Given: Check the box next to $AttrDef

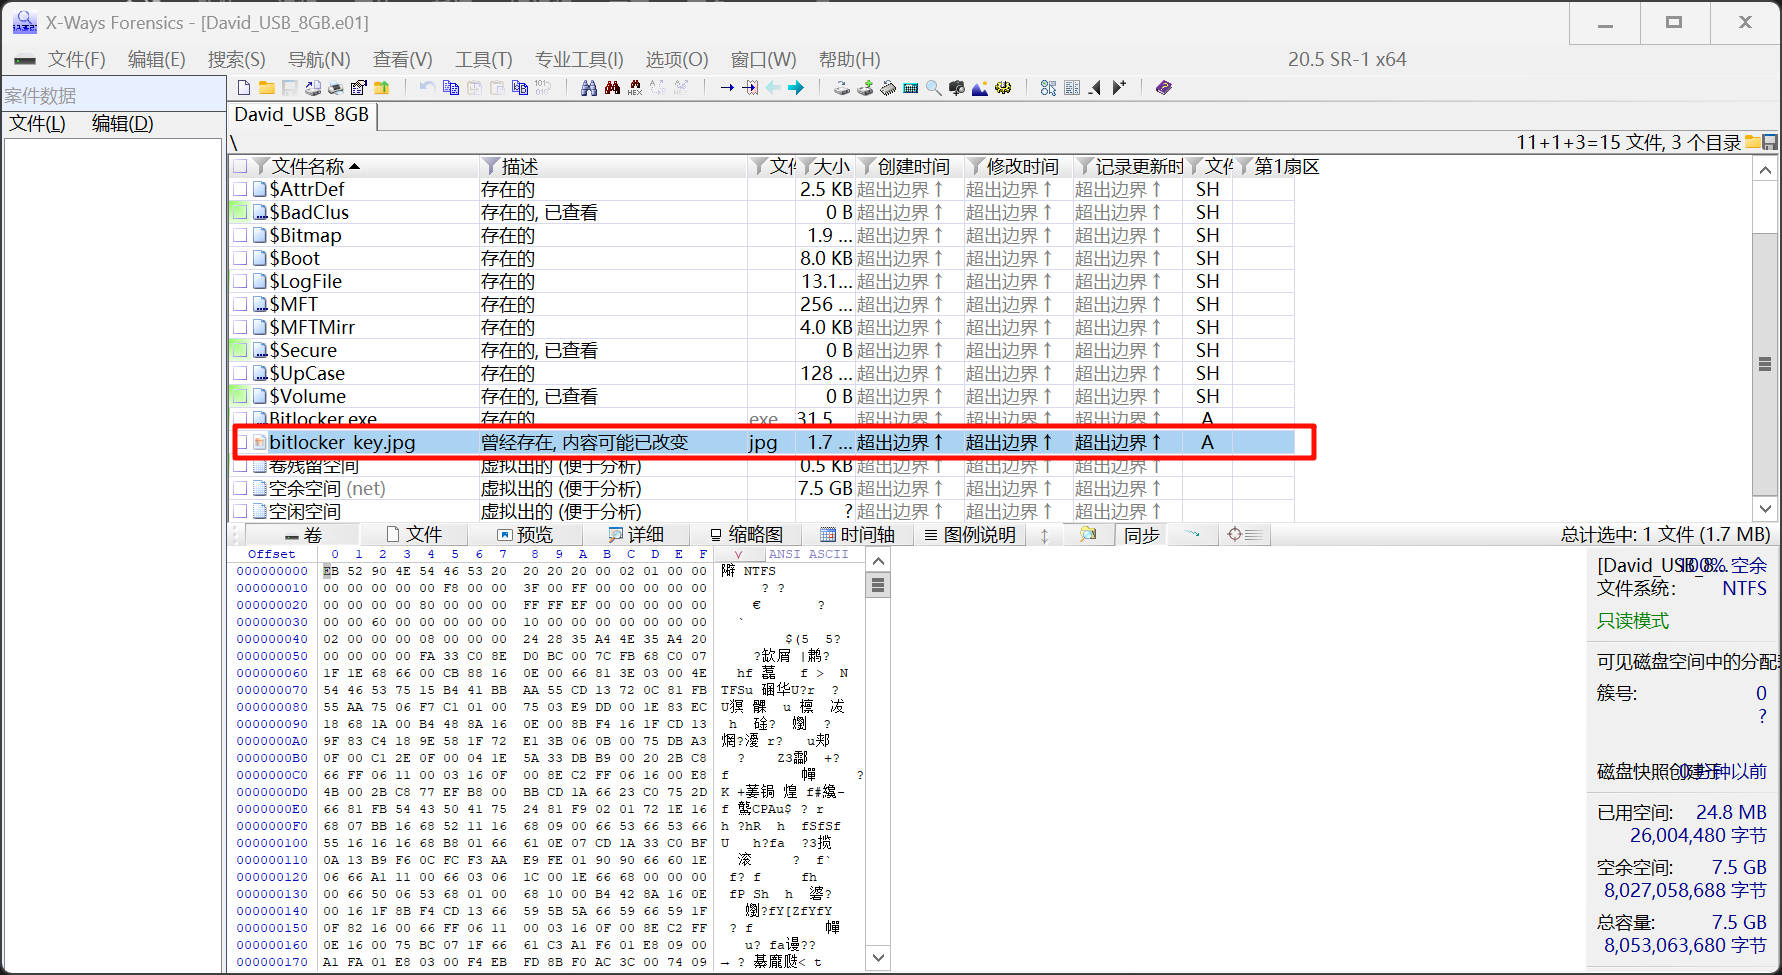Looking at the screenshot, I should [240, 189].
